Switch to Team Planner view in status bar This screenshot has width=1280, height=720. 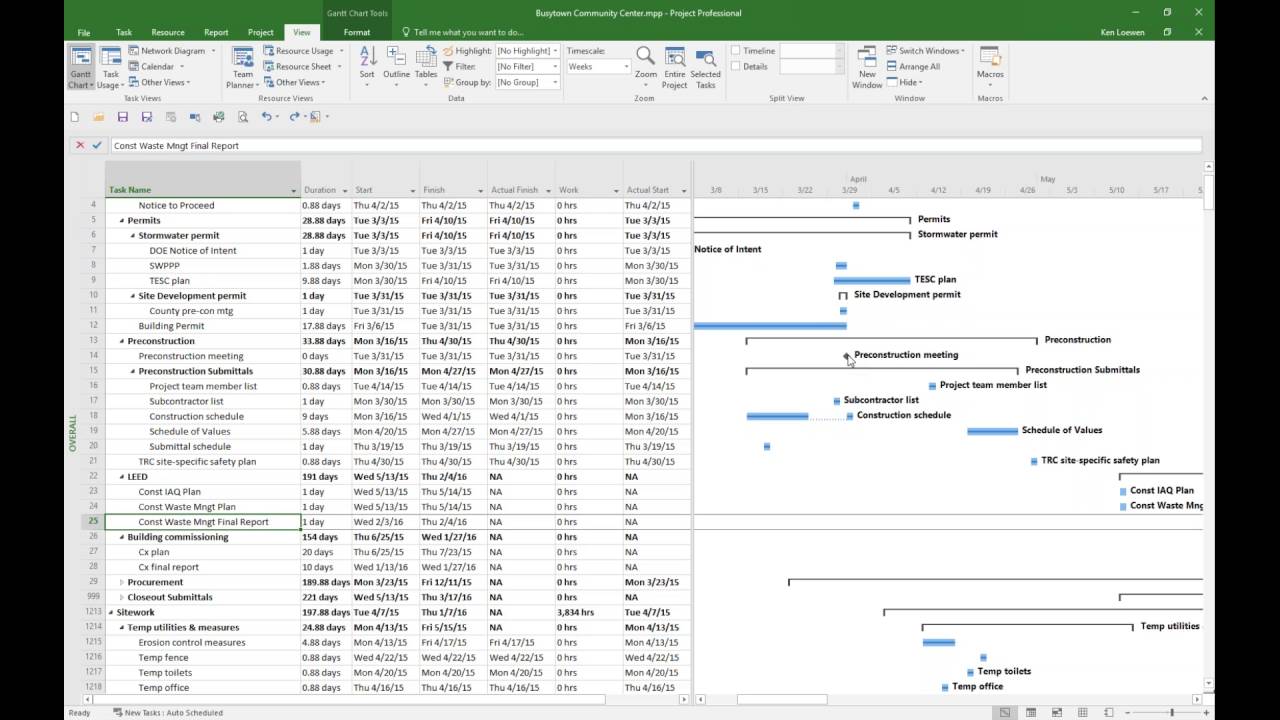[1056, 712]
